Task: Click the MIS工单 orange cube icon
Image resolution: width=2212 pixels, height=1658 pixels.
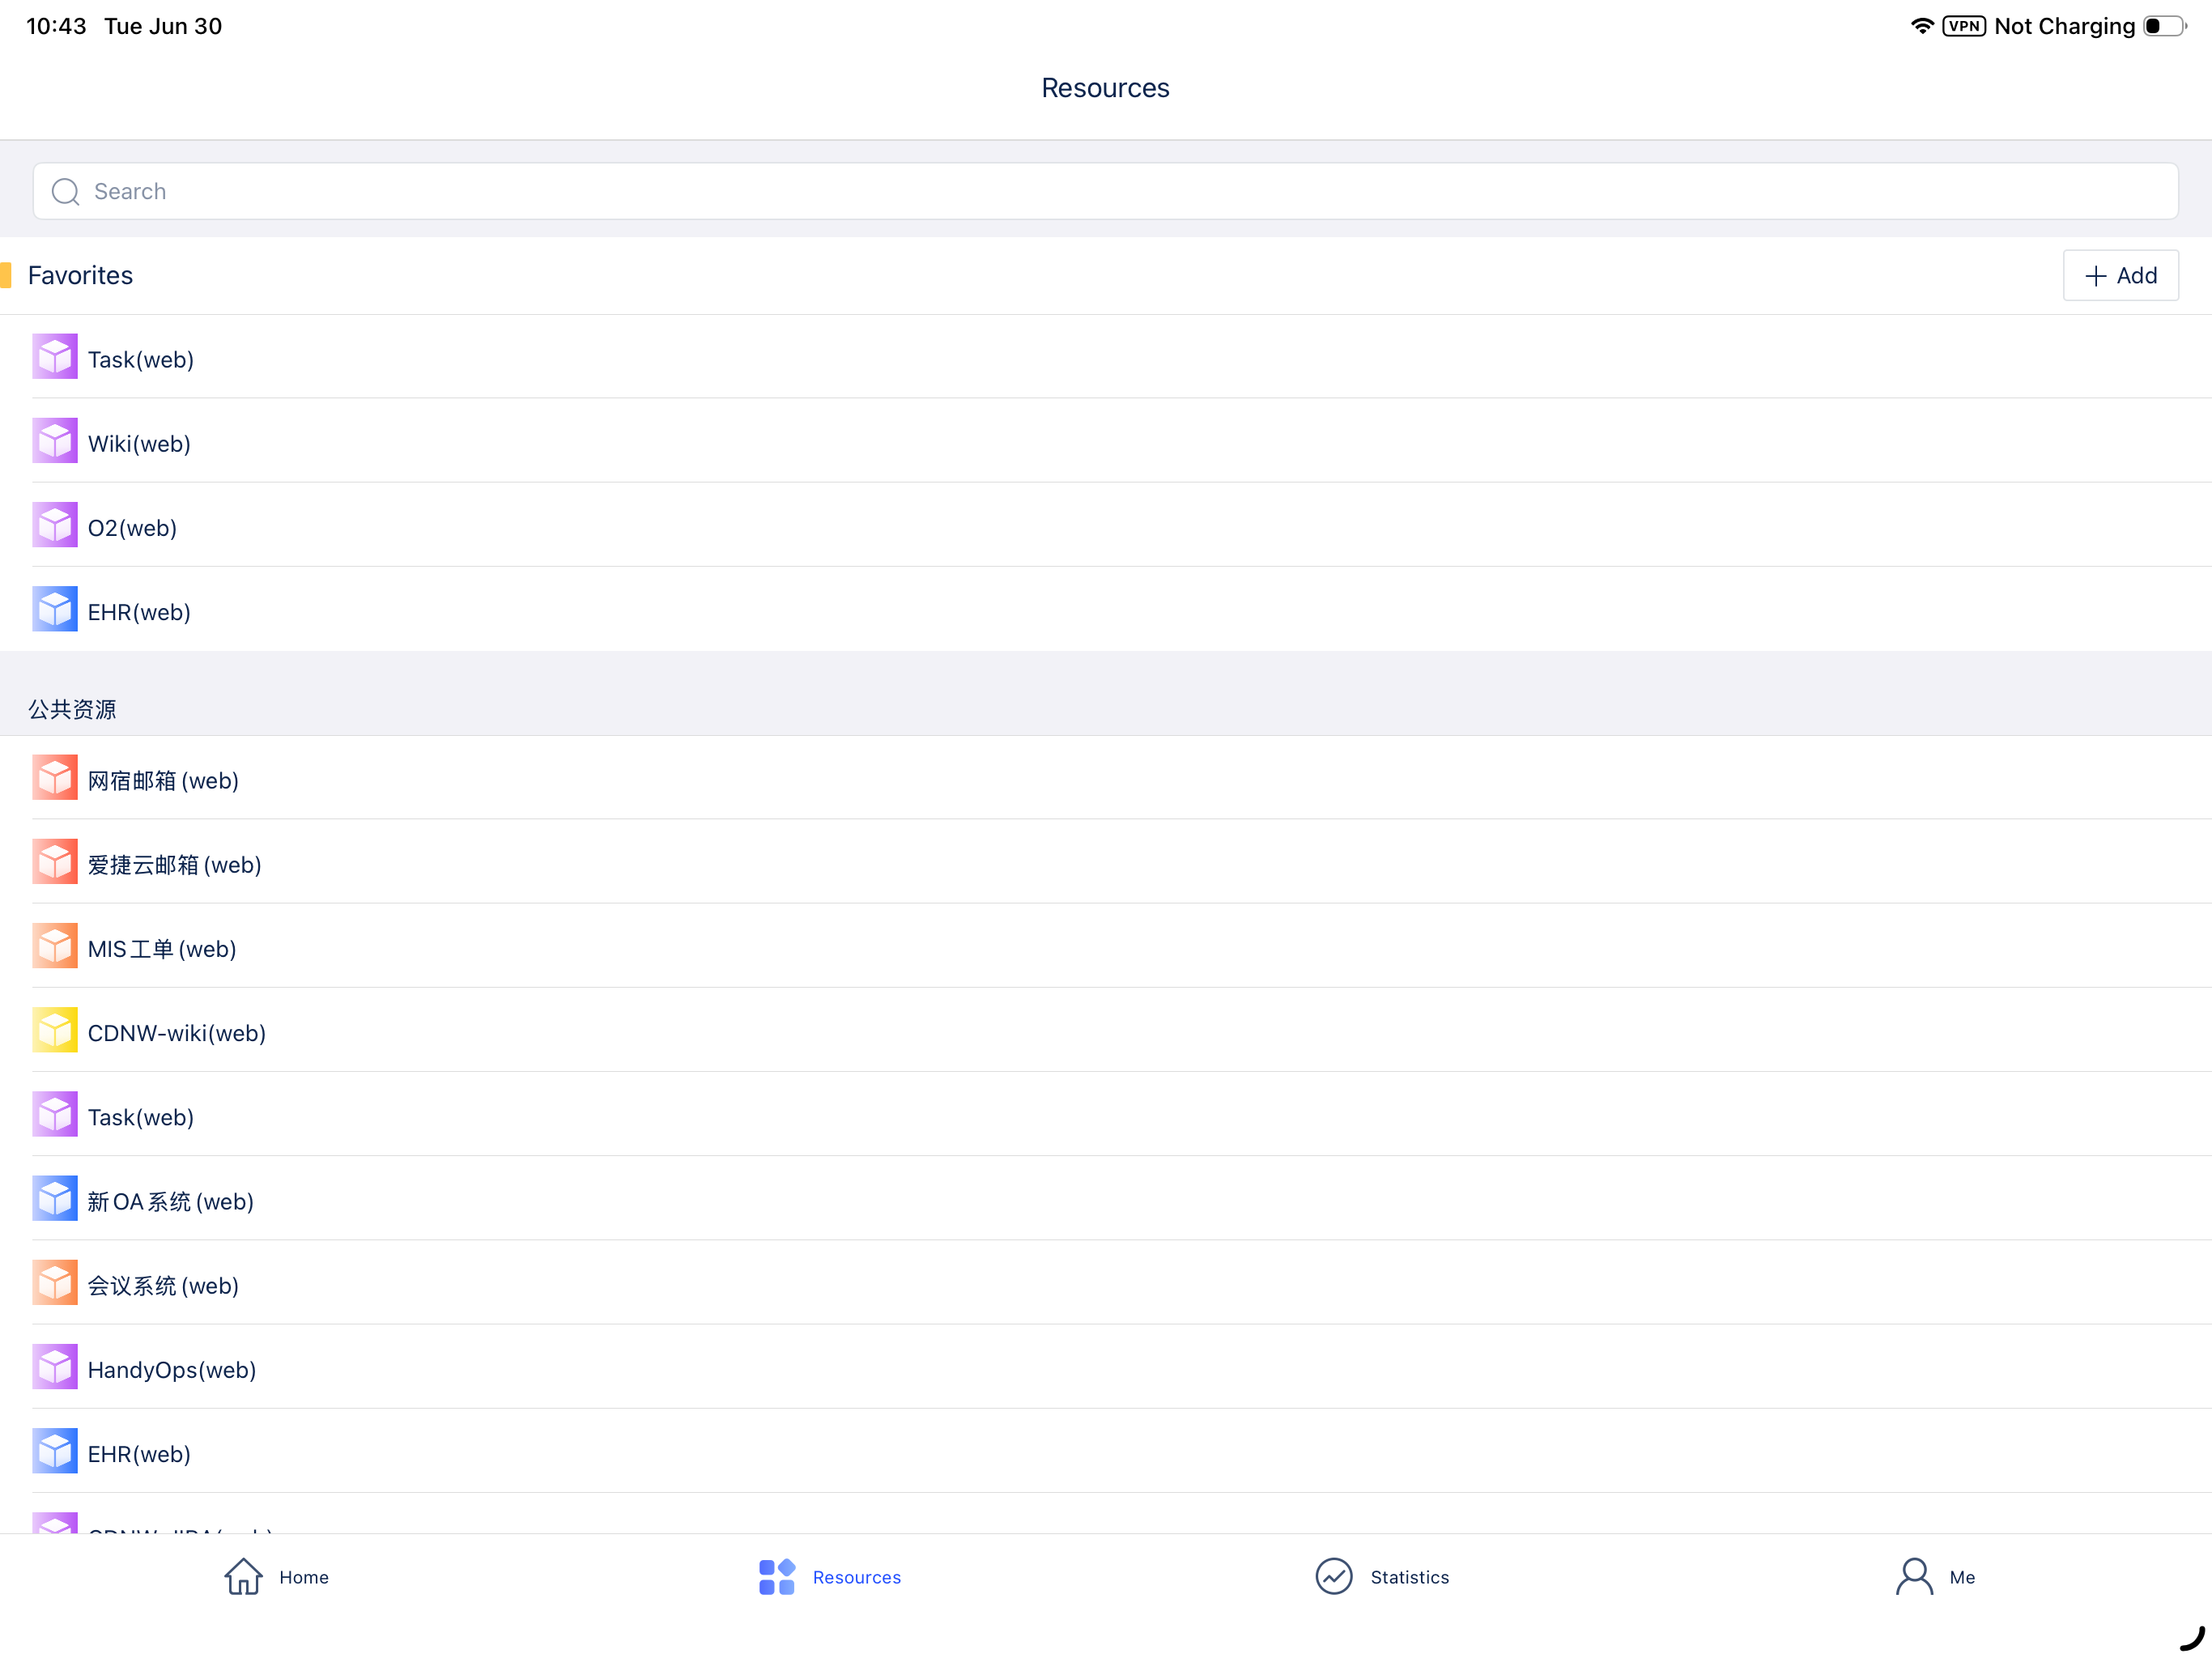Action: click(x=55, y=946)
